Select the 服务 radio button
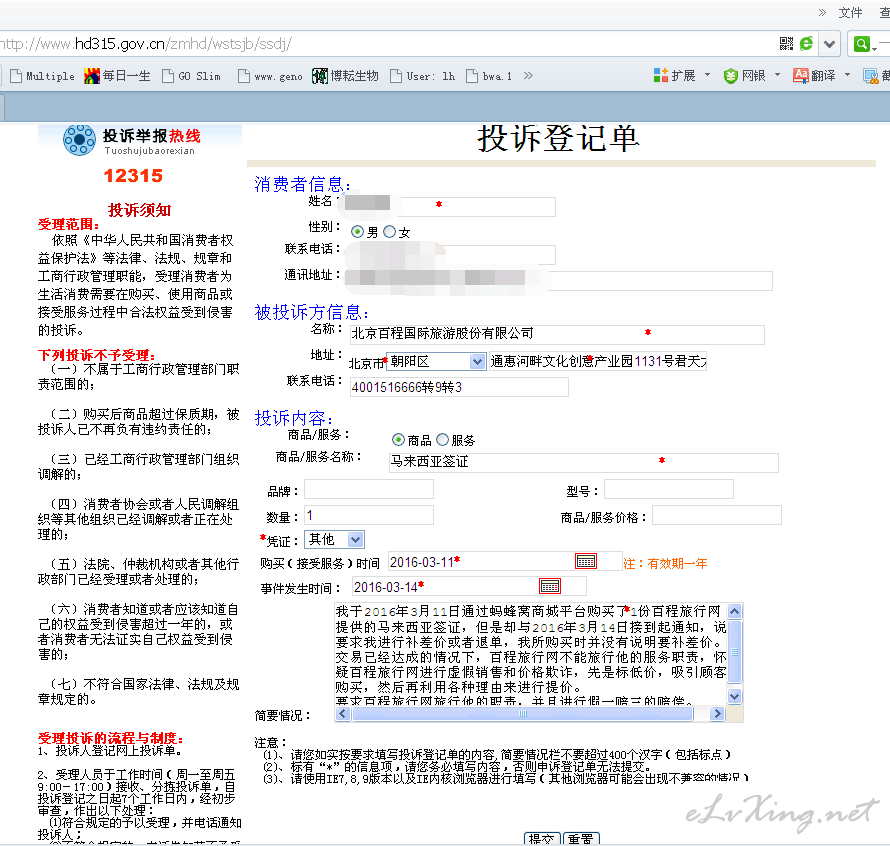 [x=442, y=440]
